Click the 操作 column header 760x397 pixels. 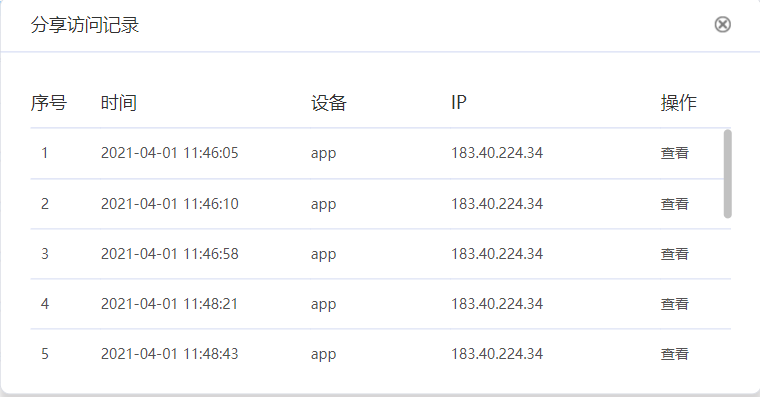(678, 103)
